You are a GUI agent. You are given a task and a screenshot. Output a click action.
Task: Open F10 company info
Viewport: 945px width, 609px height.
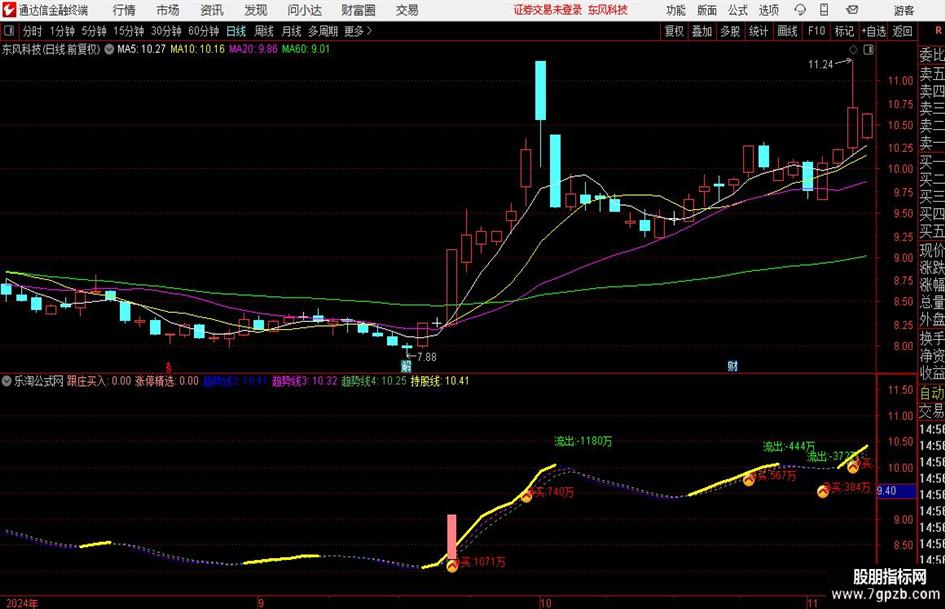[816, 31]
